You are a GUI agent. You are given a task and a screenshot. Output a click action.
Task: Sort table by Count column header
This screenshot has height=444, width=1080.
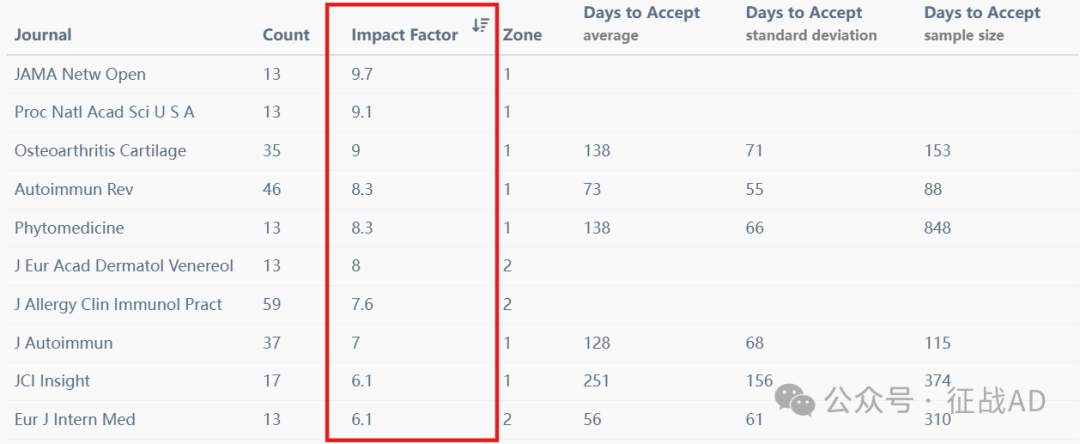tap(286, 34)
